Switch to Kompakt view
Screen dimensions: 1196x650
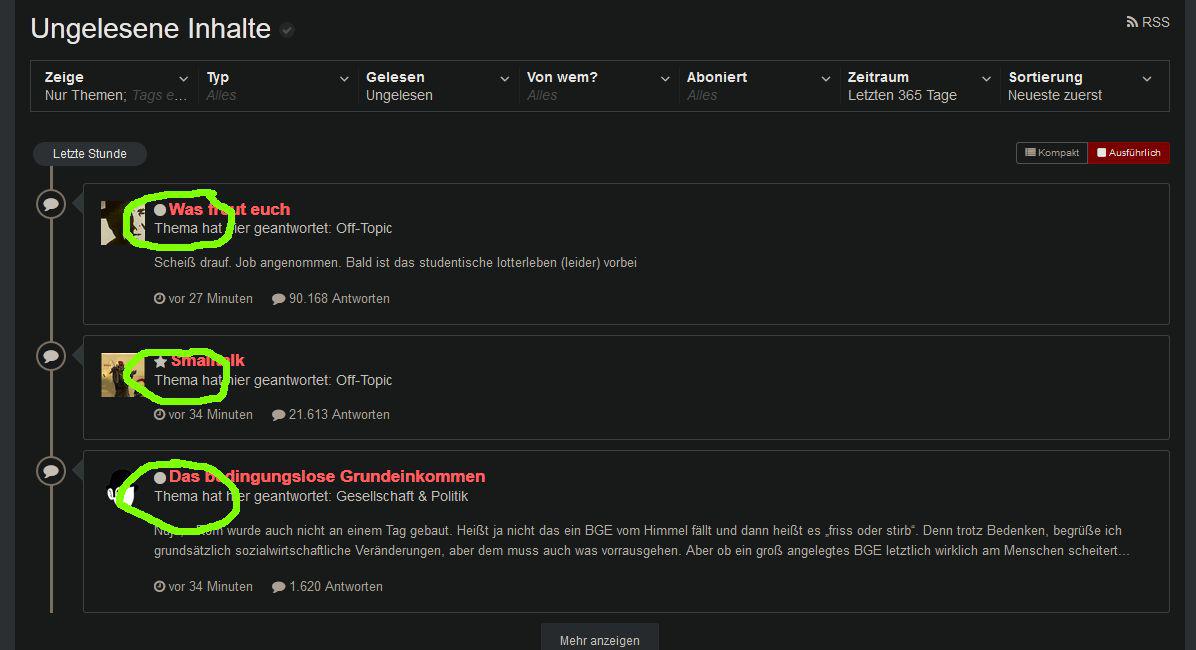1052,153
